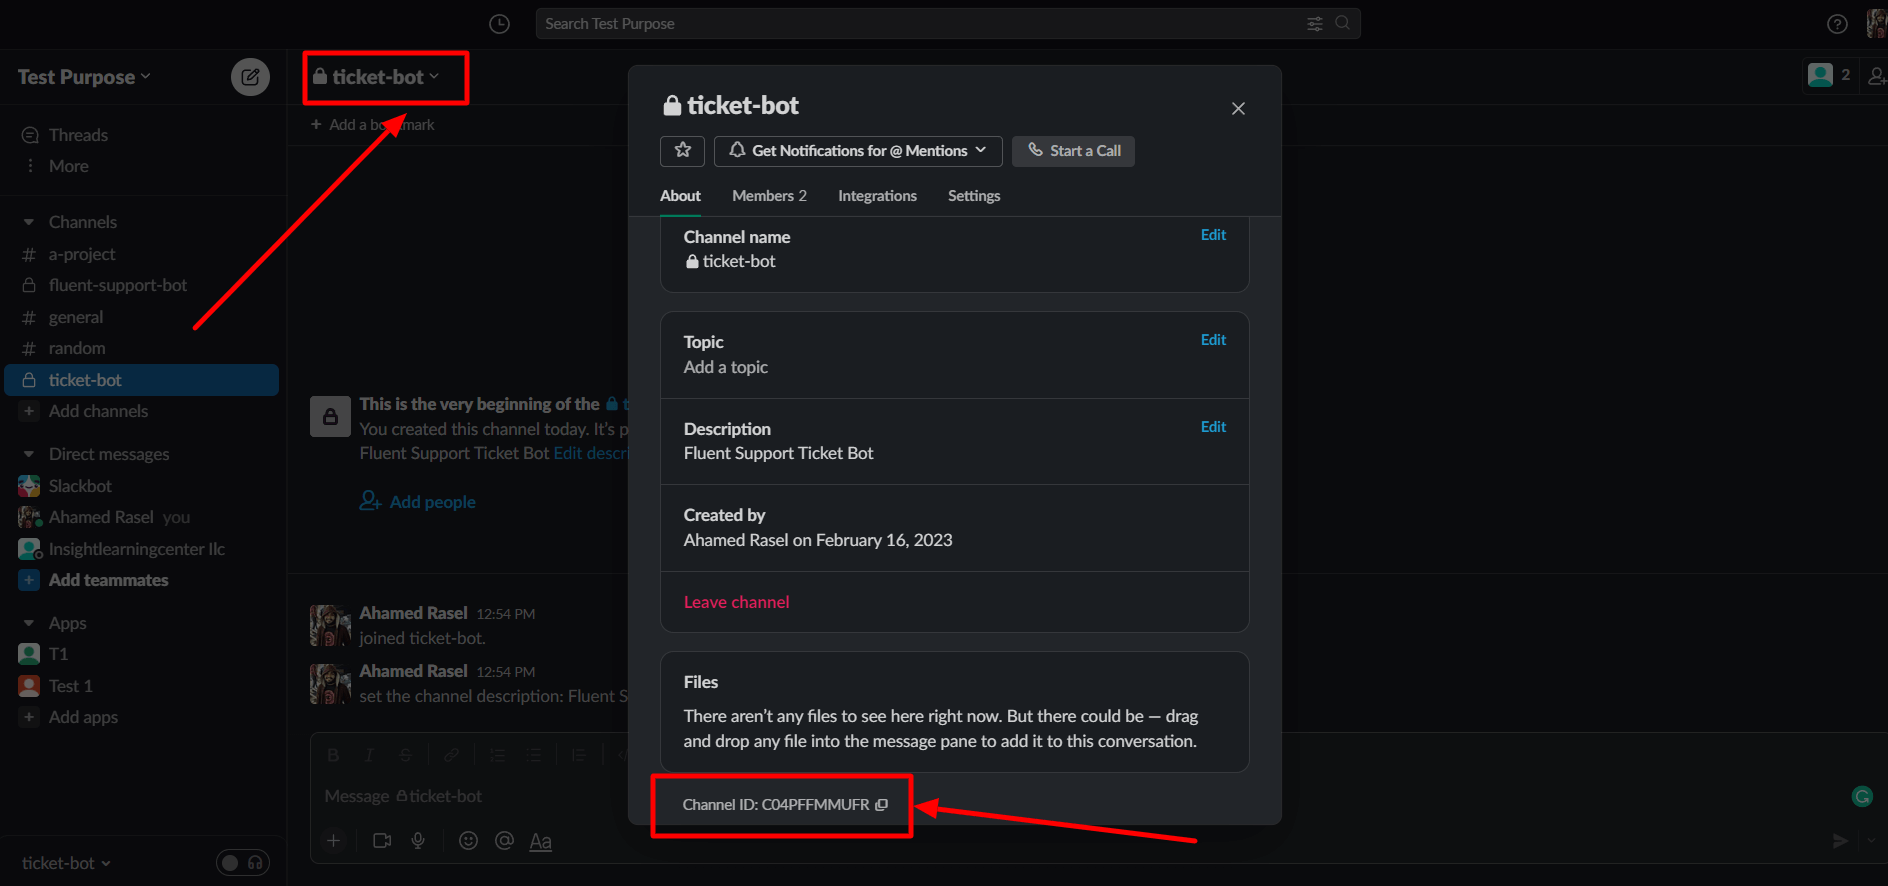Open Get Notifications for @ Mentions dropdown
This screenshot has width=1888, height=886.
(x=858, y=151)
